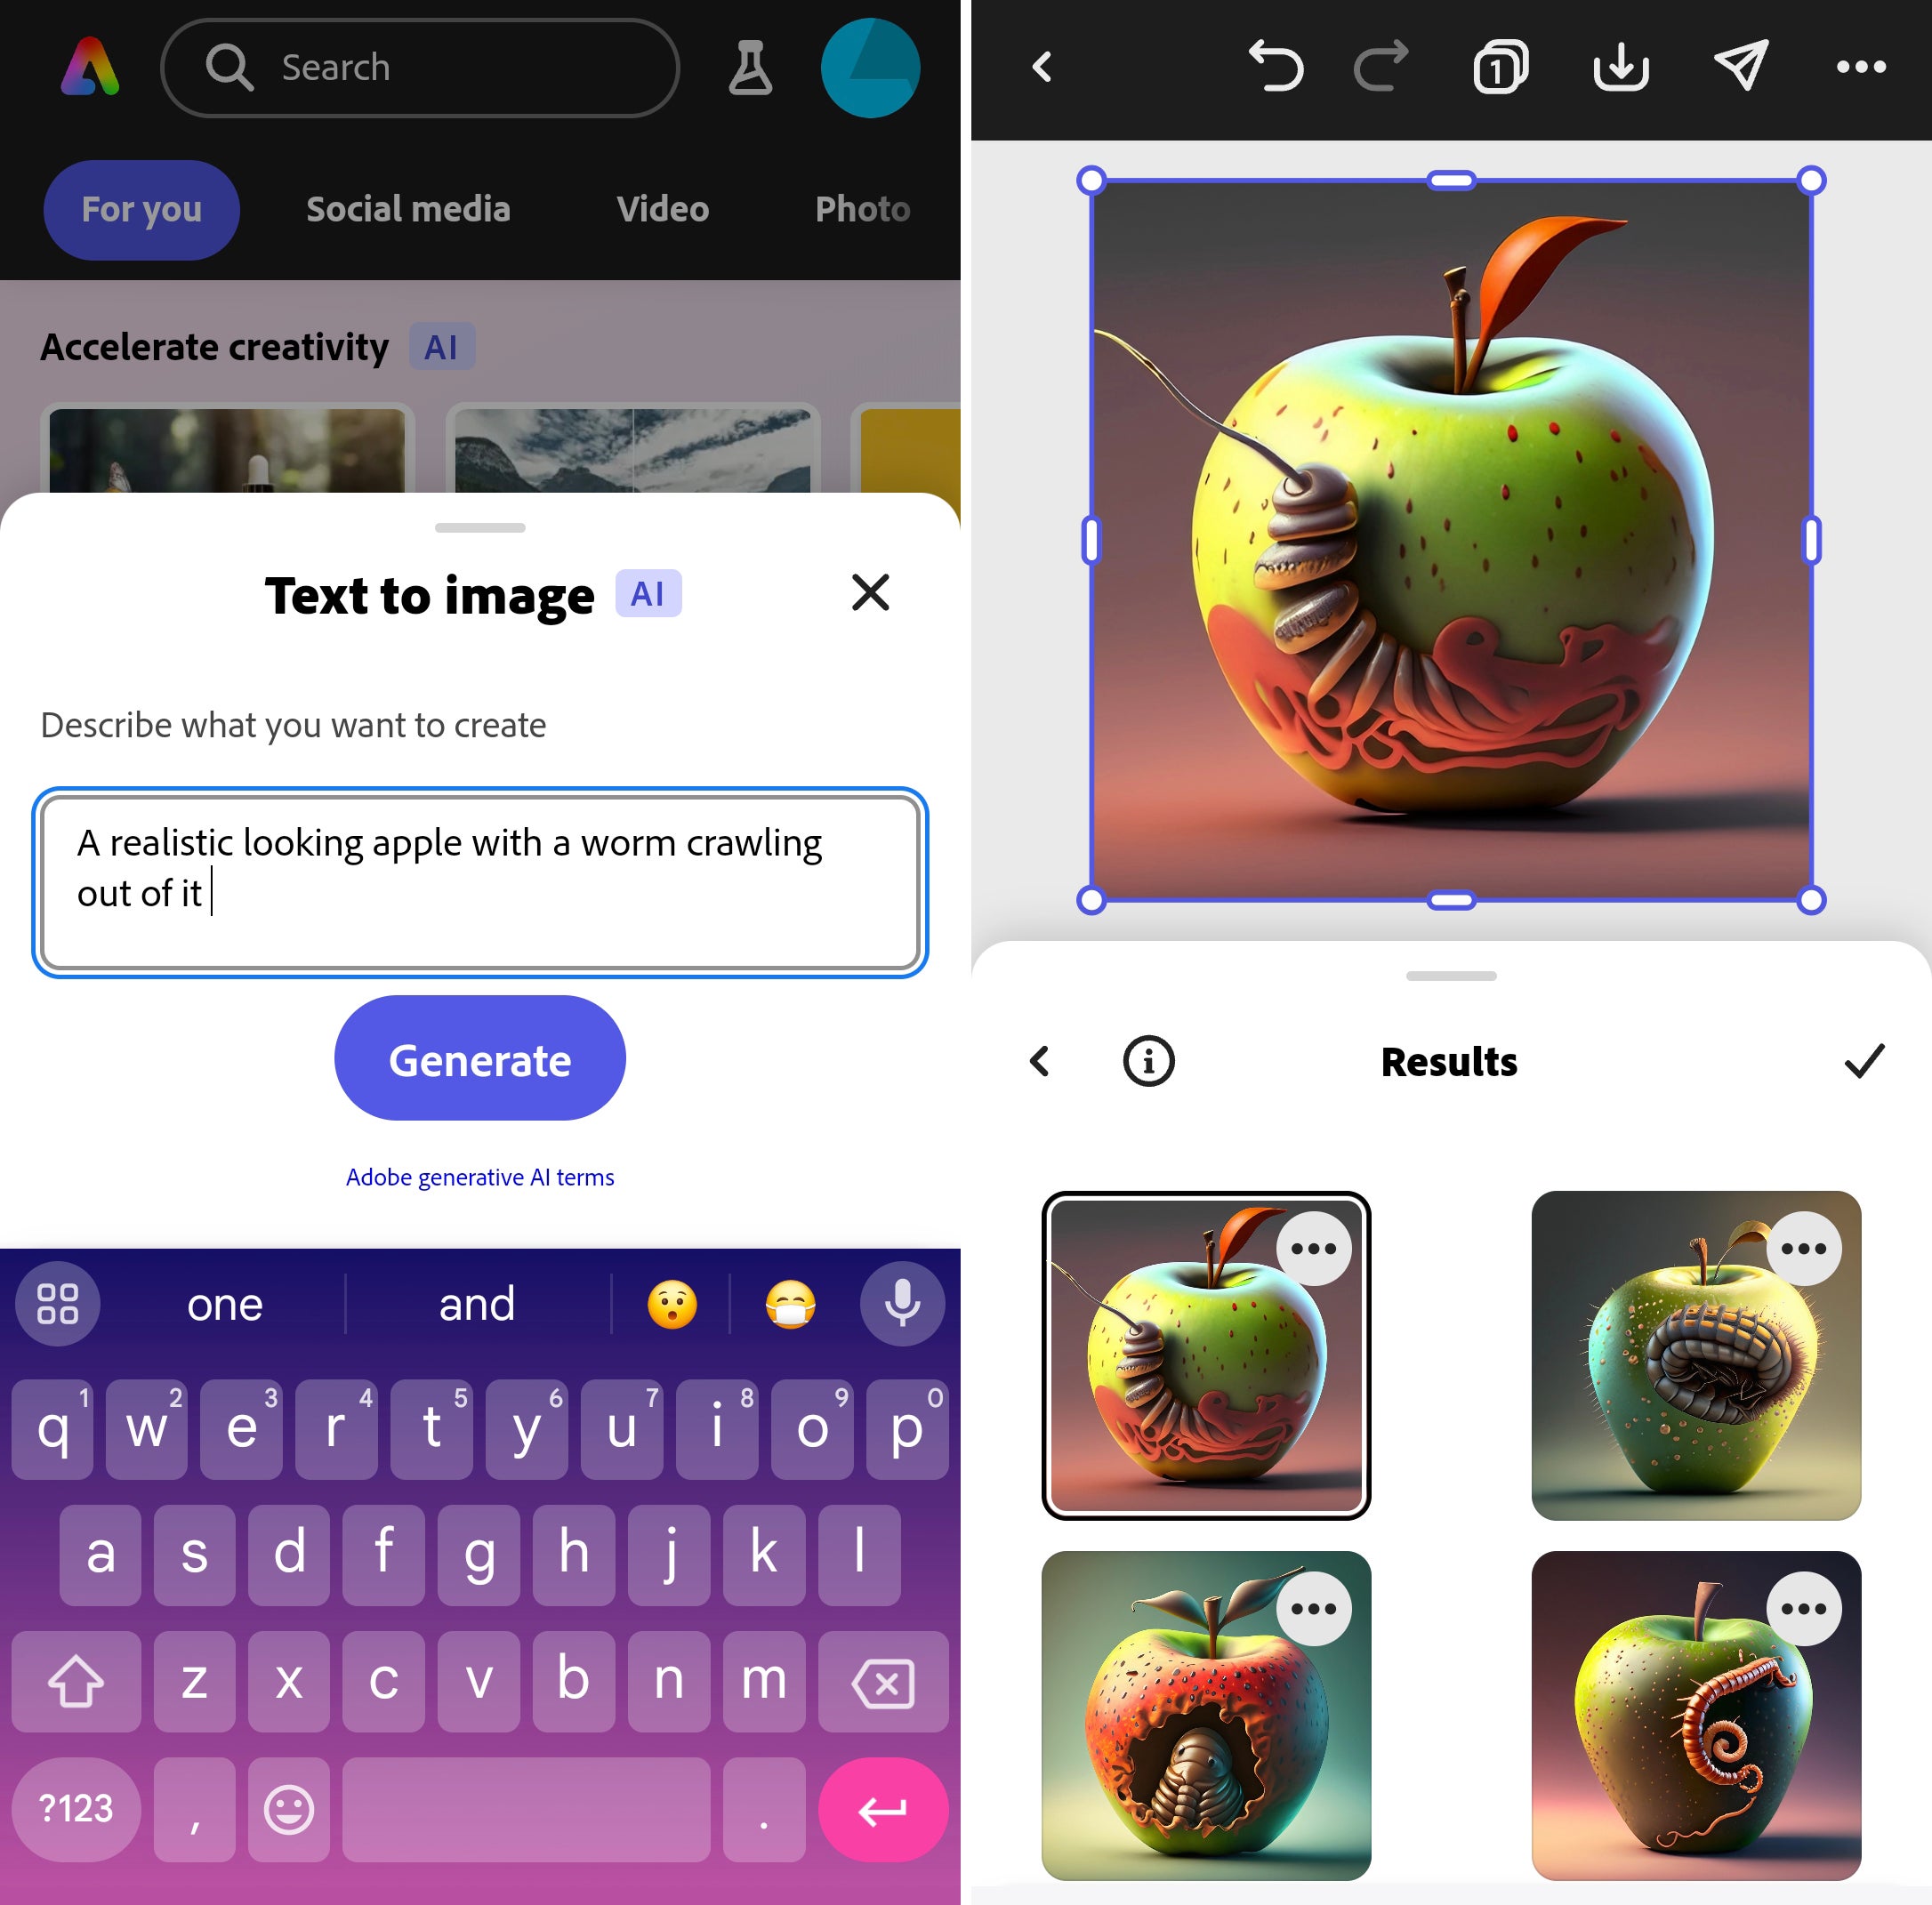Select the 'For you' tab
This screenshot has height=1905, width=1932.
tap(140, 207)
